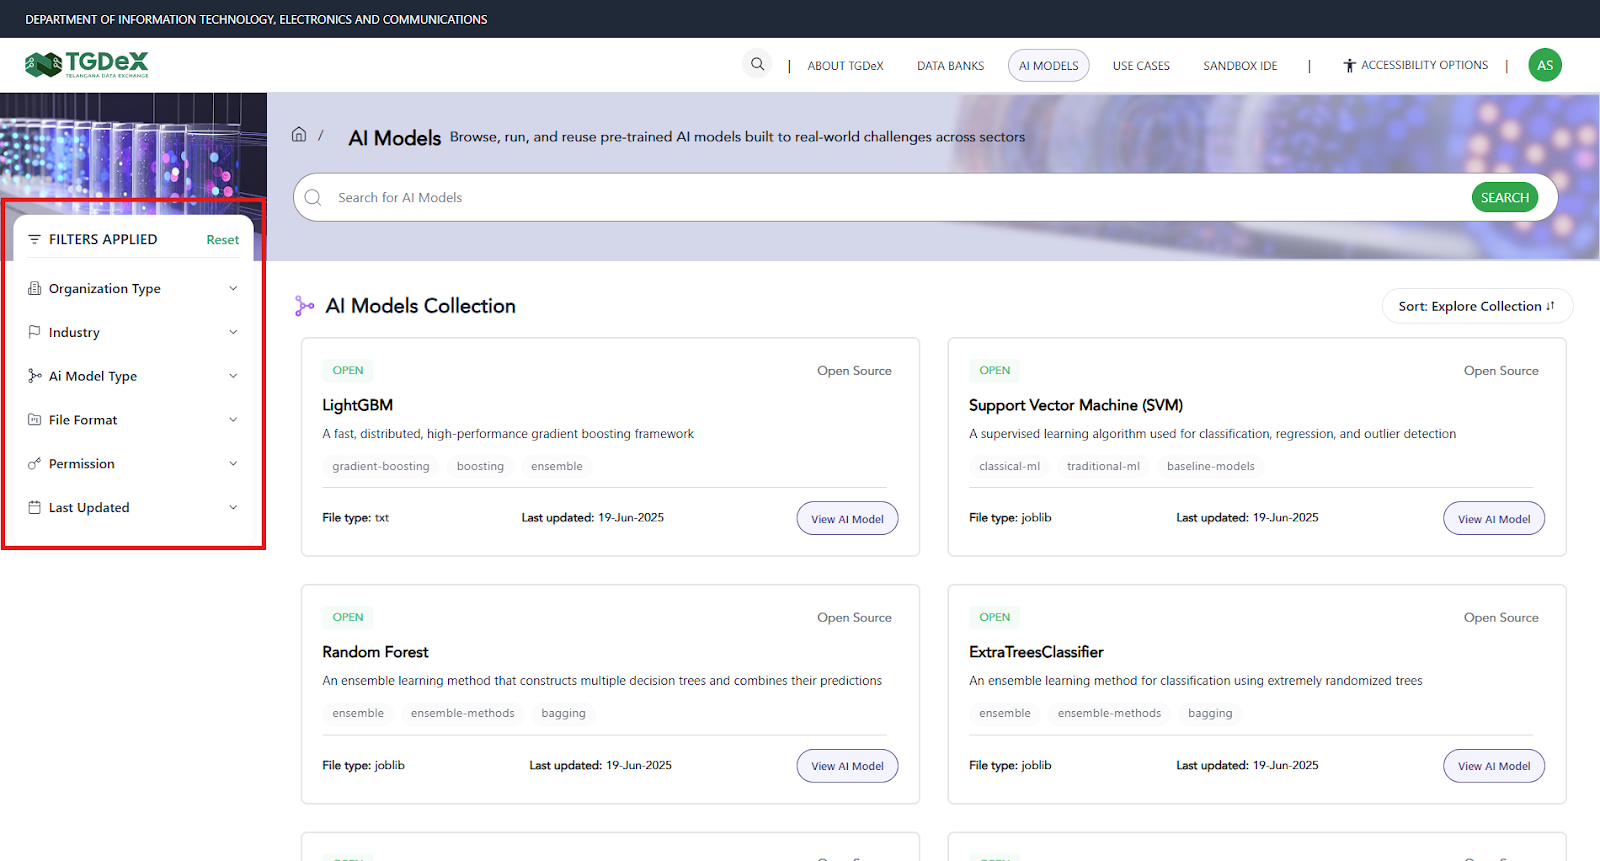Click the OPEN badge on LightGBM card
This screenshot has width=1600, height=861.
tap(348, 370)
